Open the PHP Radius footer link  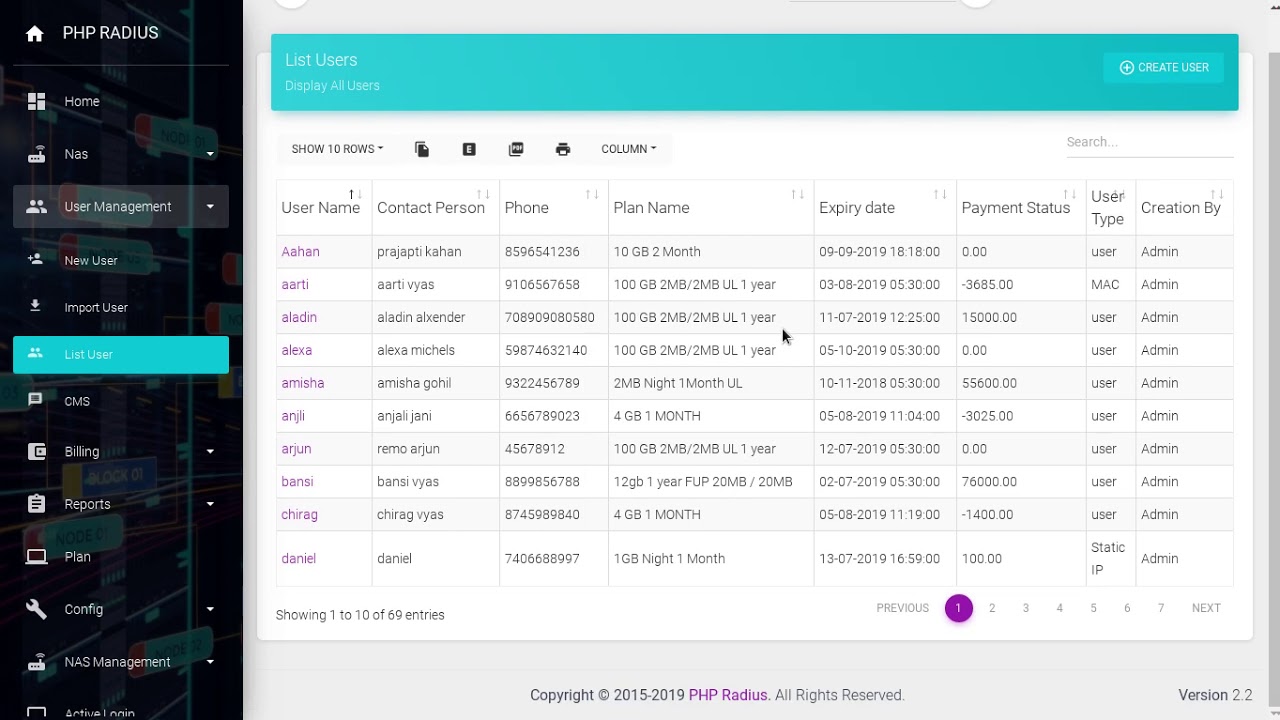pos(728,695)
